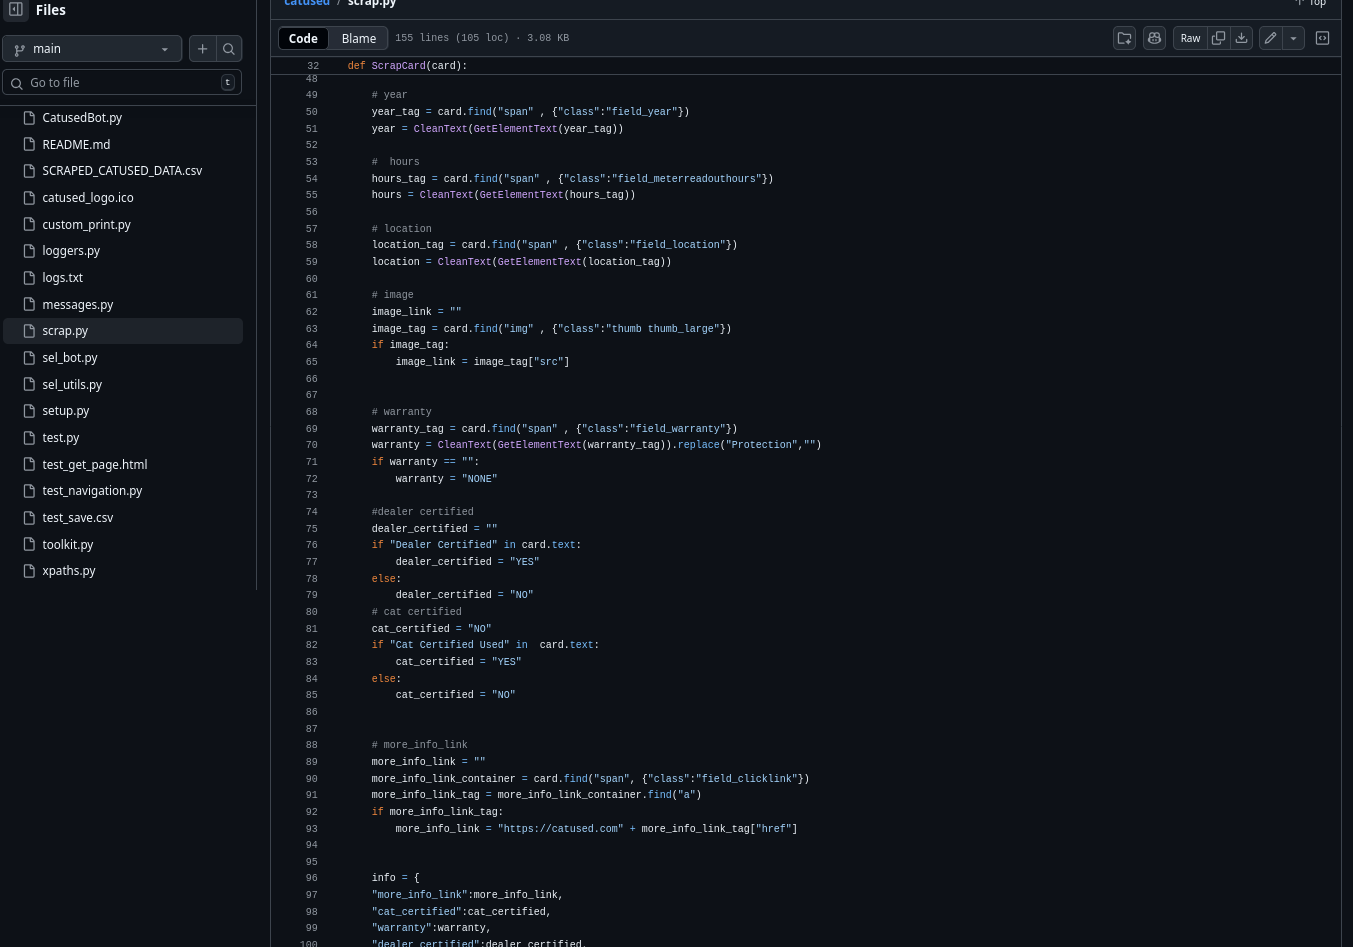Switch to the Blame tab
The height and width of the screenshot is (947, 1354).
point(358,38)
